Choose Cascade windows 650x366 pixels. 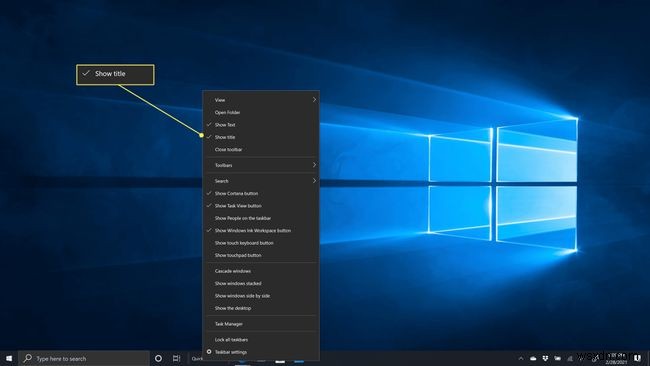click(261, 271)
